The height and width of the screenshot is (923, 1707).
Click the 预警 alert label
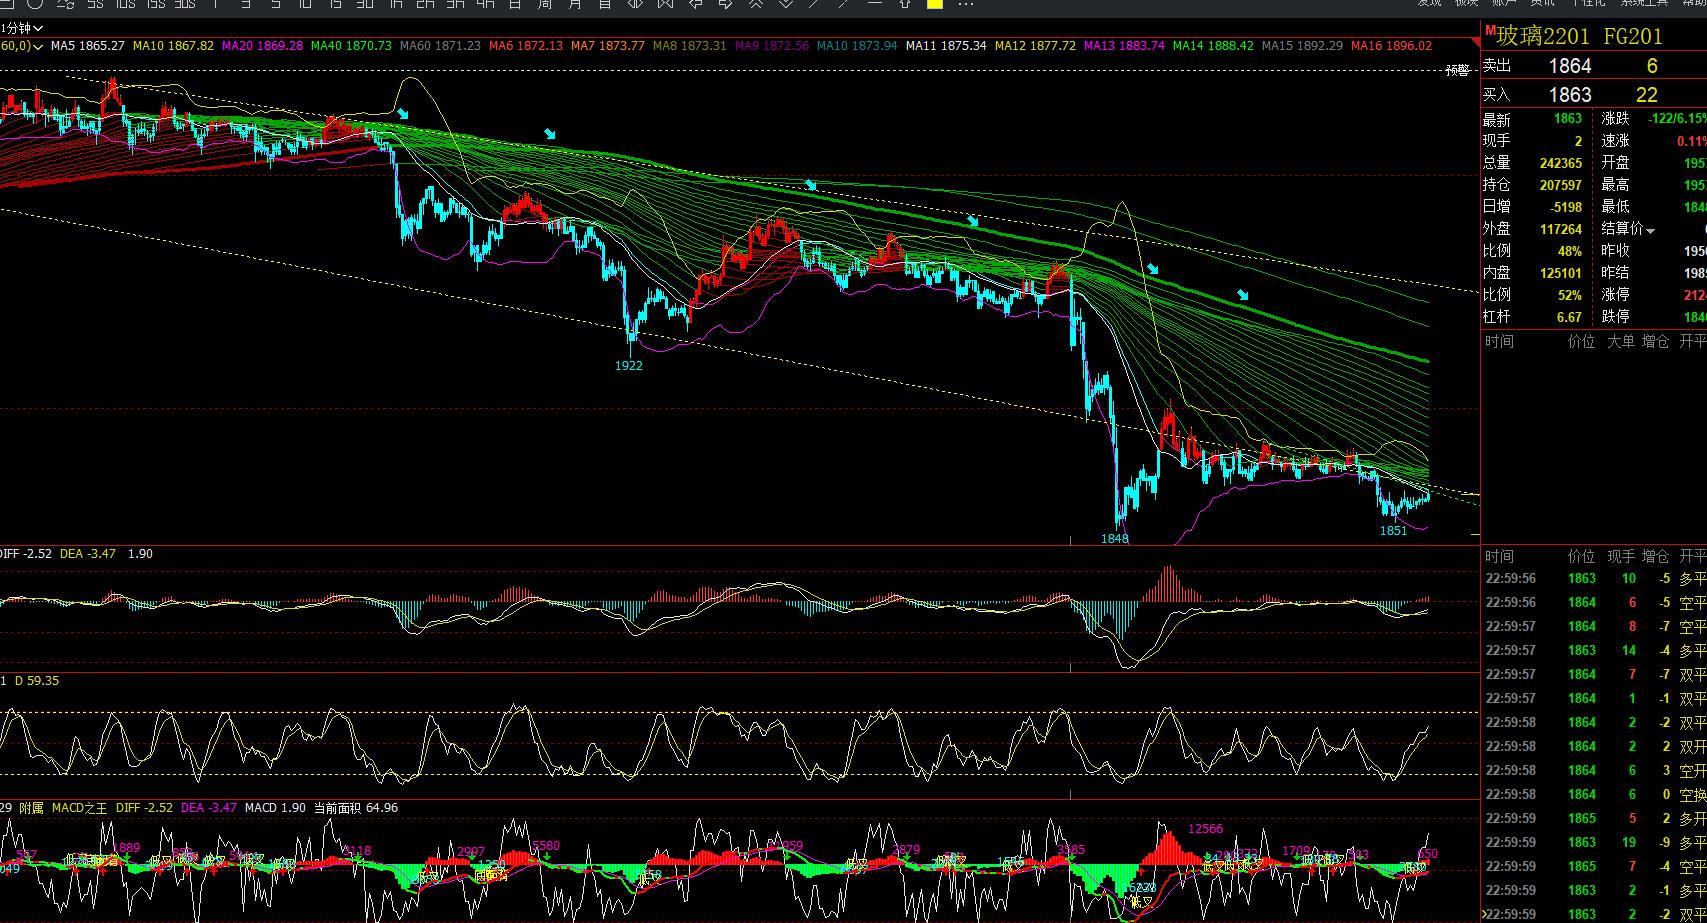(x=1458, y=70)
